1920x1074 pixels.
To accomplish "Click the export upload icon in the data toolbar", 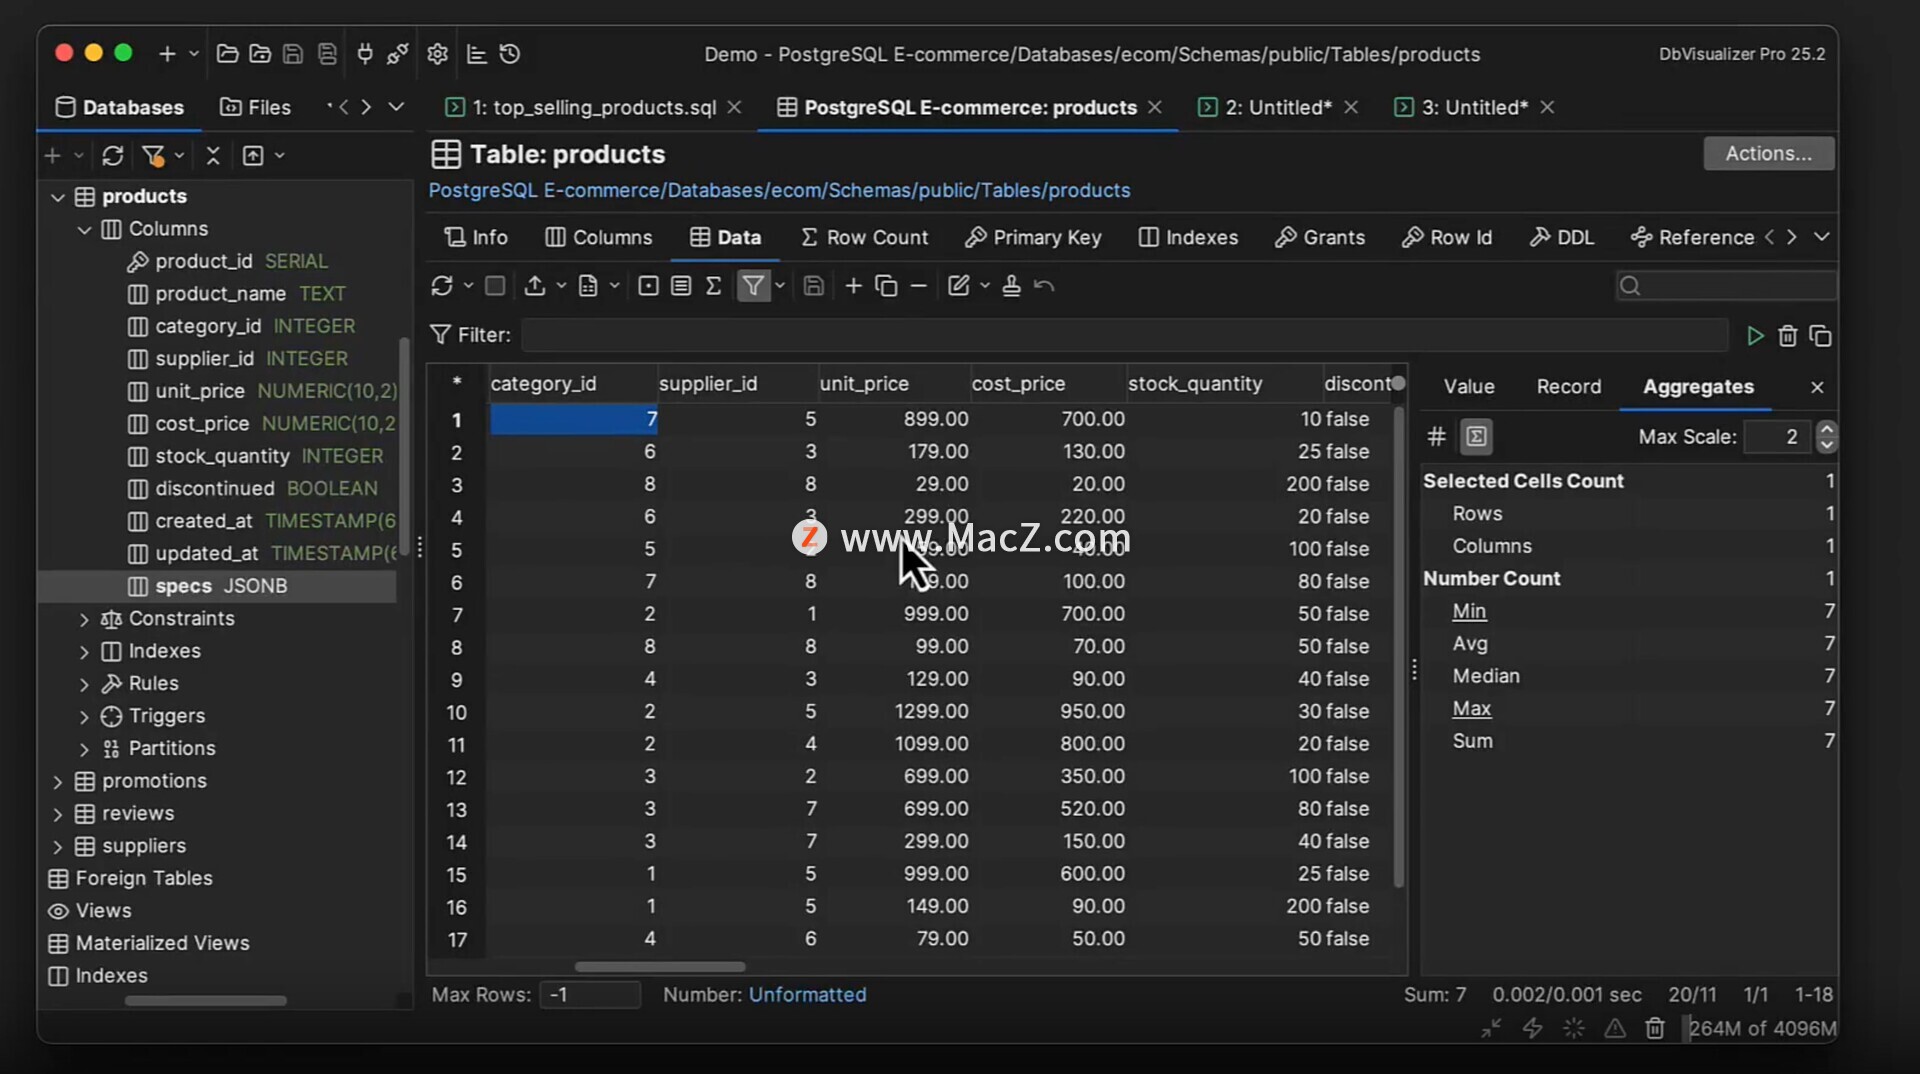I will (535, 286).
